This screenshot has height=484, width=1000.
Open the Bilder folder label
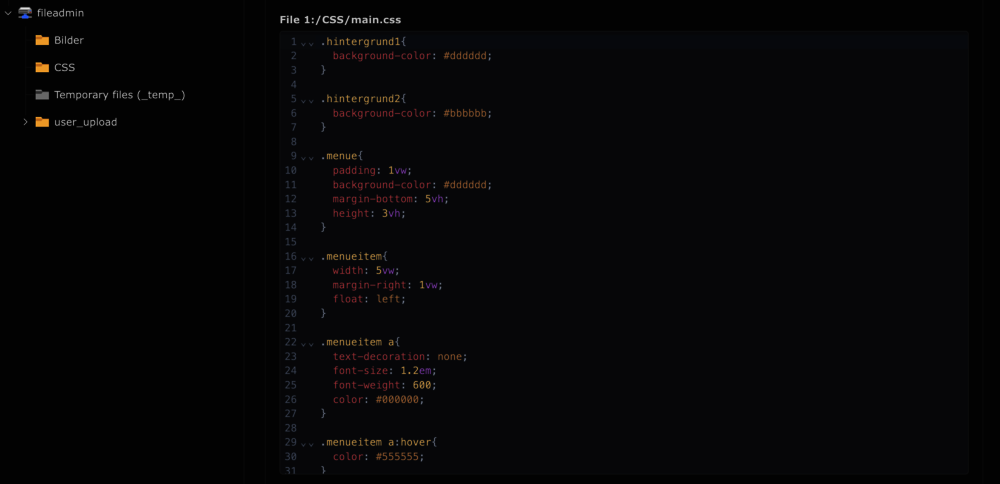coord(69,40)
